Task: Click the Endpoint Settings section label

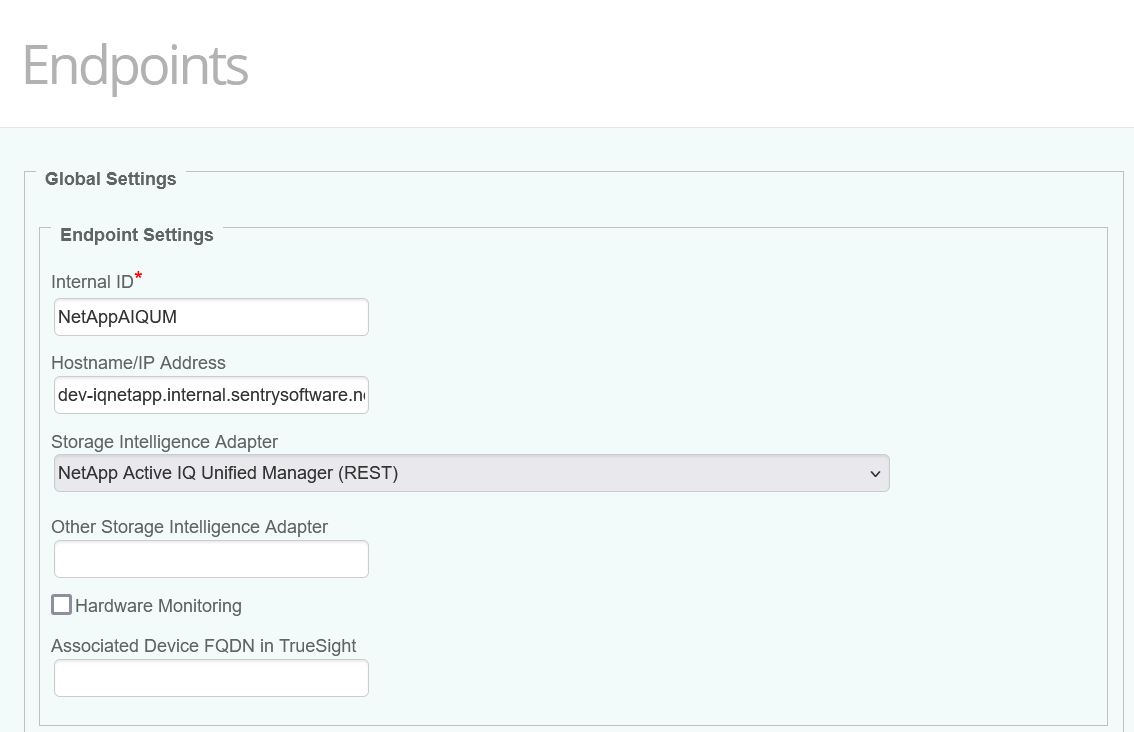Action: coord(136,234)
